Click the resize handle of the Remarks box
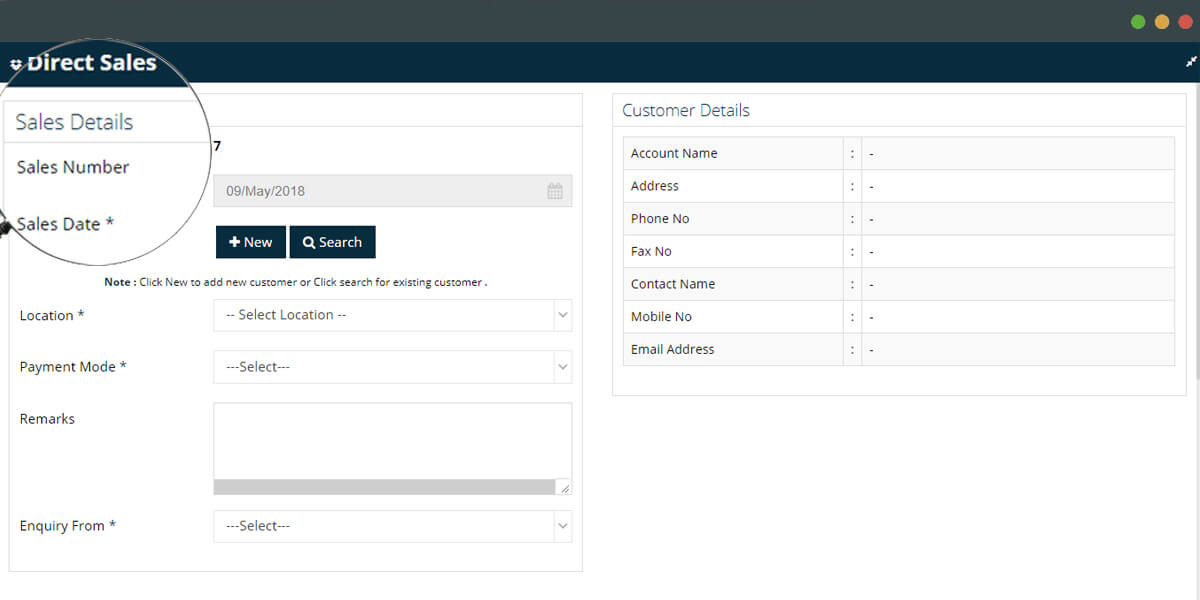This screenshot has width=1200, height=600. (x=566, y=489)
